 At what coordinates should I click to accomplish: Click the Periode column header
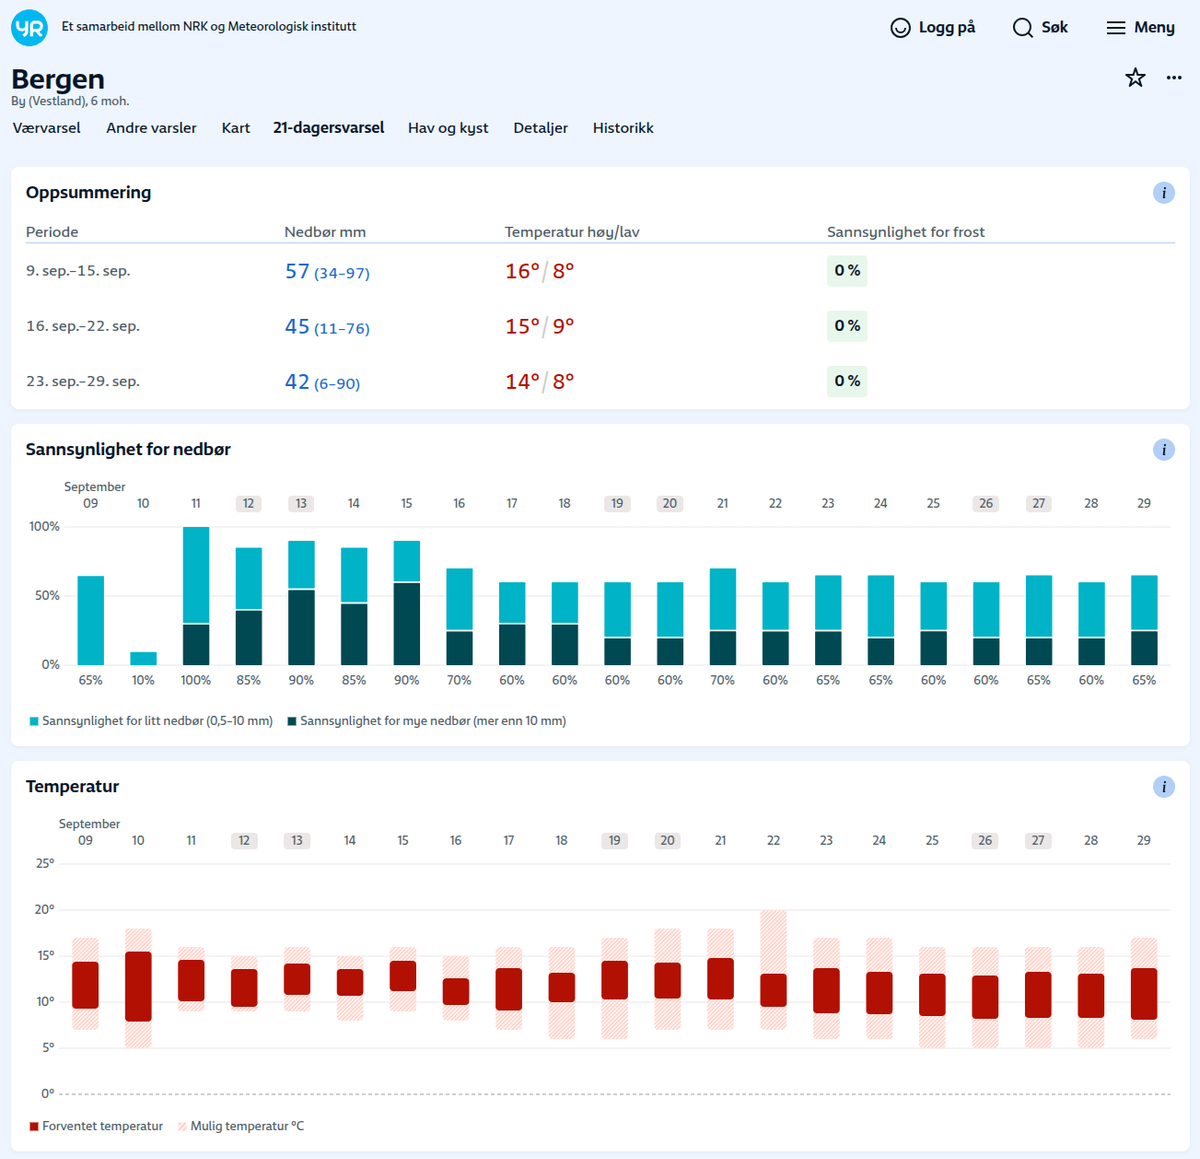(x=52, y=232)
